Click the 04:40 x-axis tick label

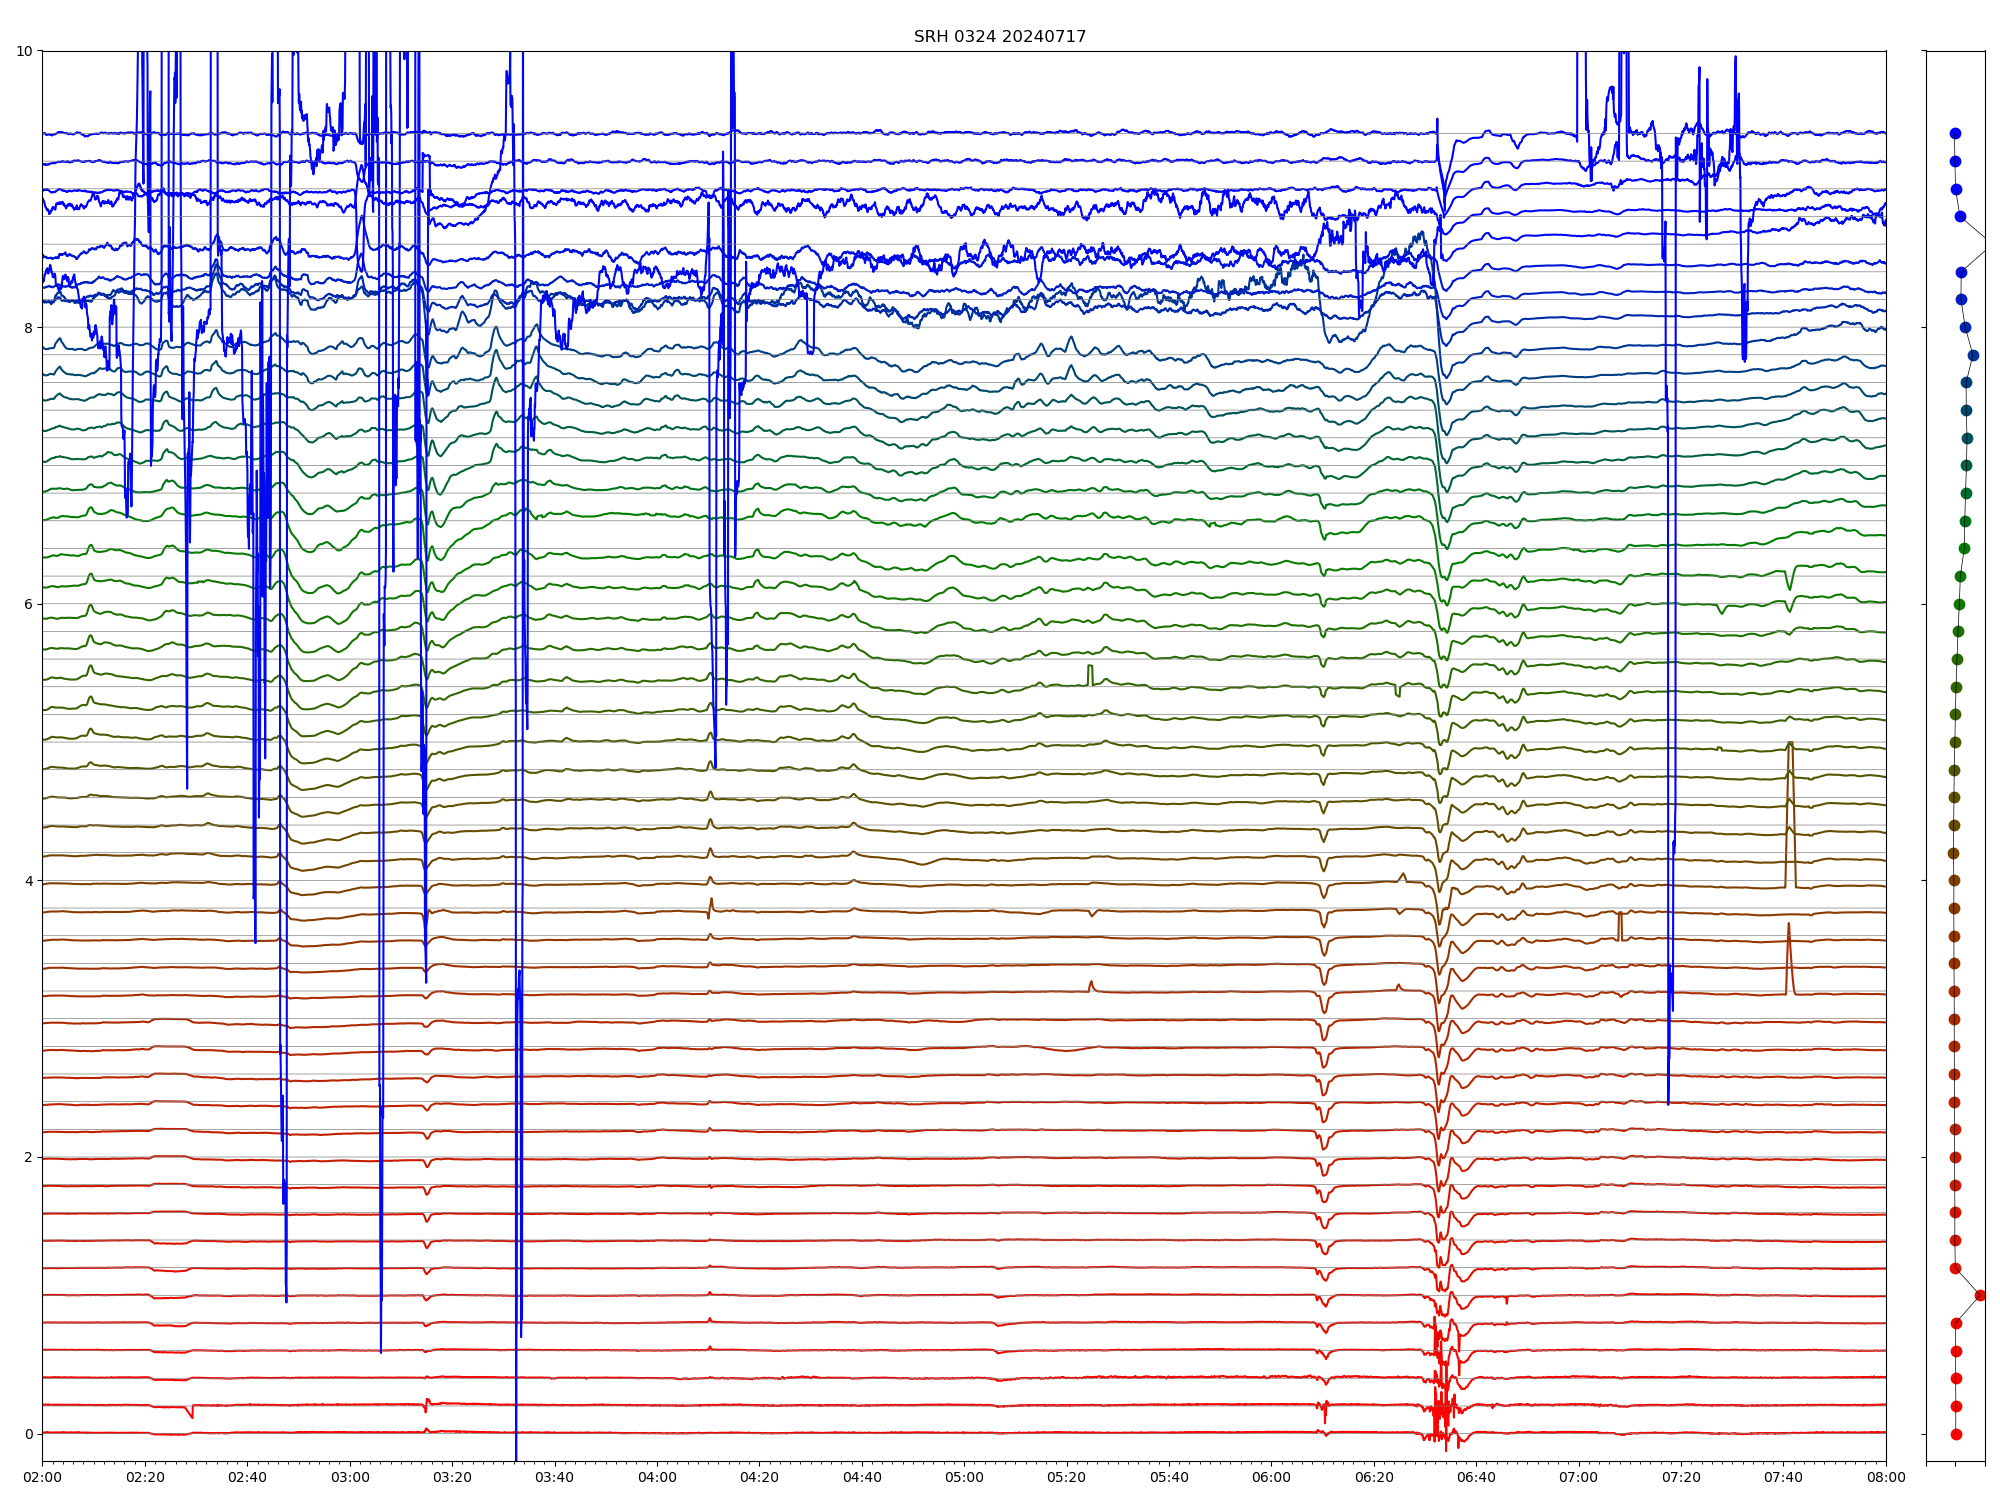pyautogui.click(x=862, y=1477)
